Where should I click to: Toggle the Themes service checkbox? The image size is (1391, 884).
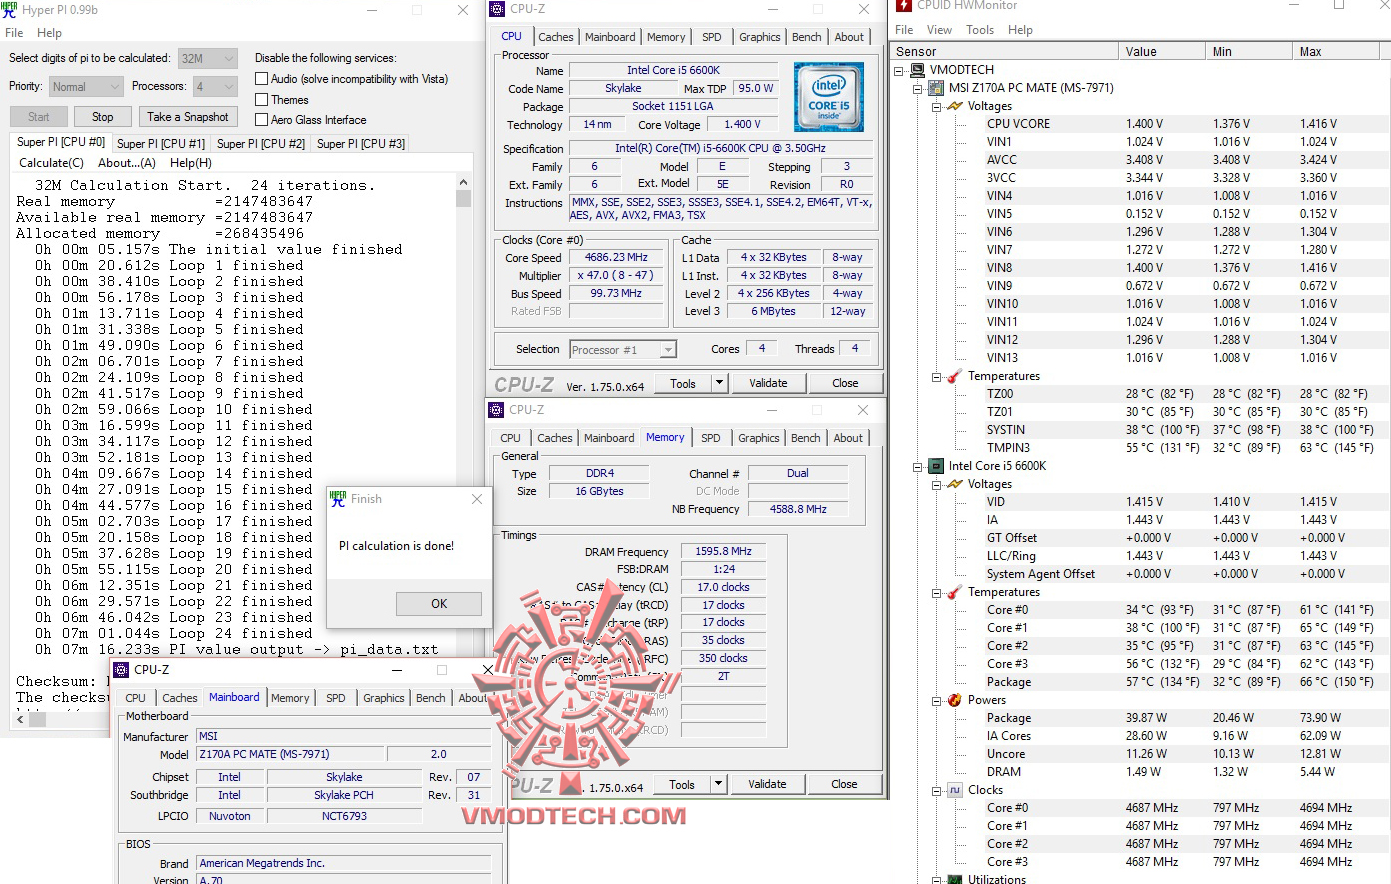[x=261, y=99]
